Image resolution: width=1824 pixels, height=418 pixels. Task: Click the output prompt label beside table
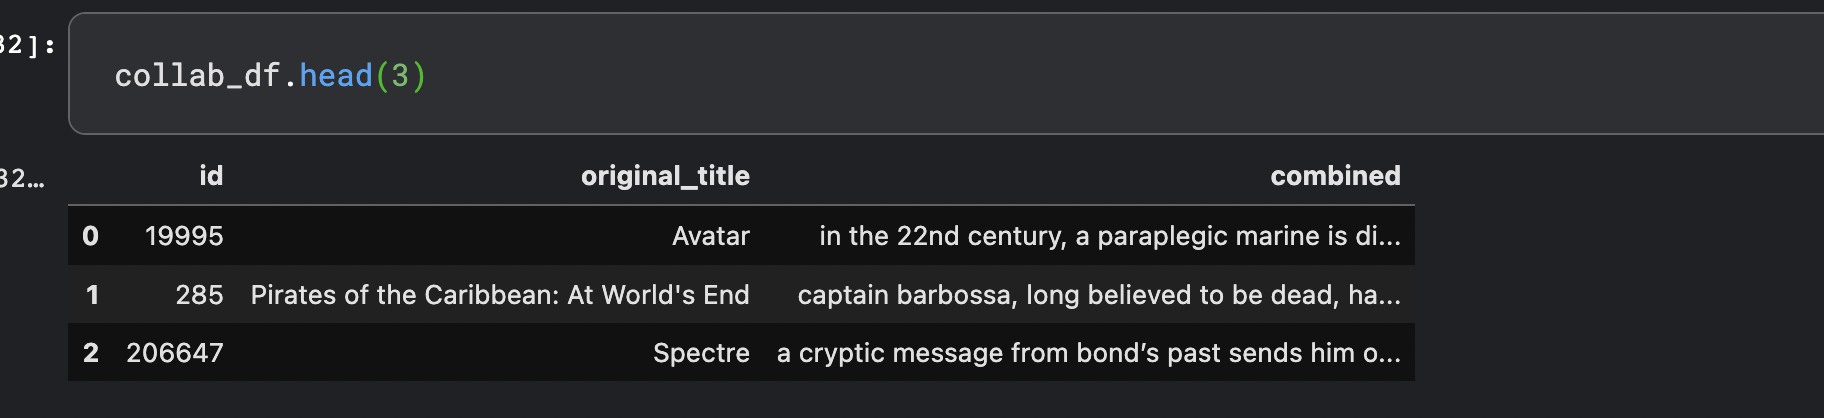22,179
